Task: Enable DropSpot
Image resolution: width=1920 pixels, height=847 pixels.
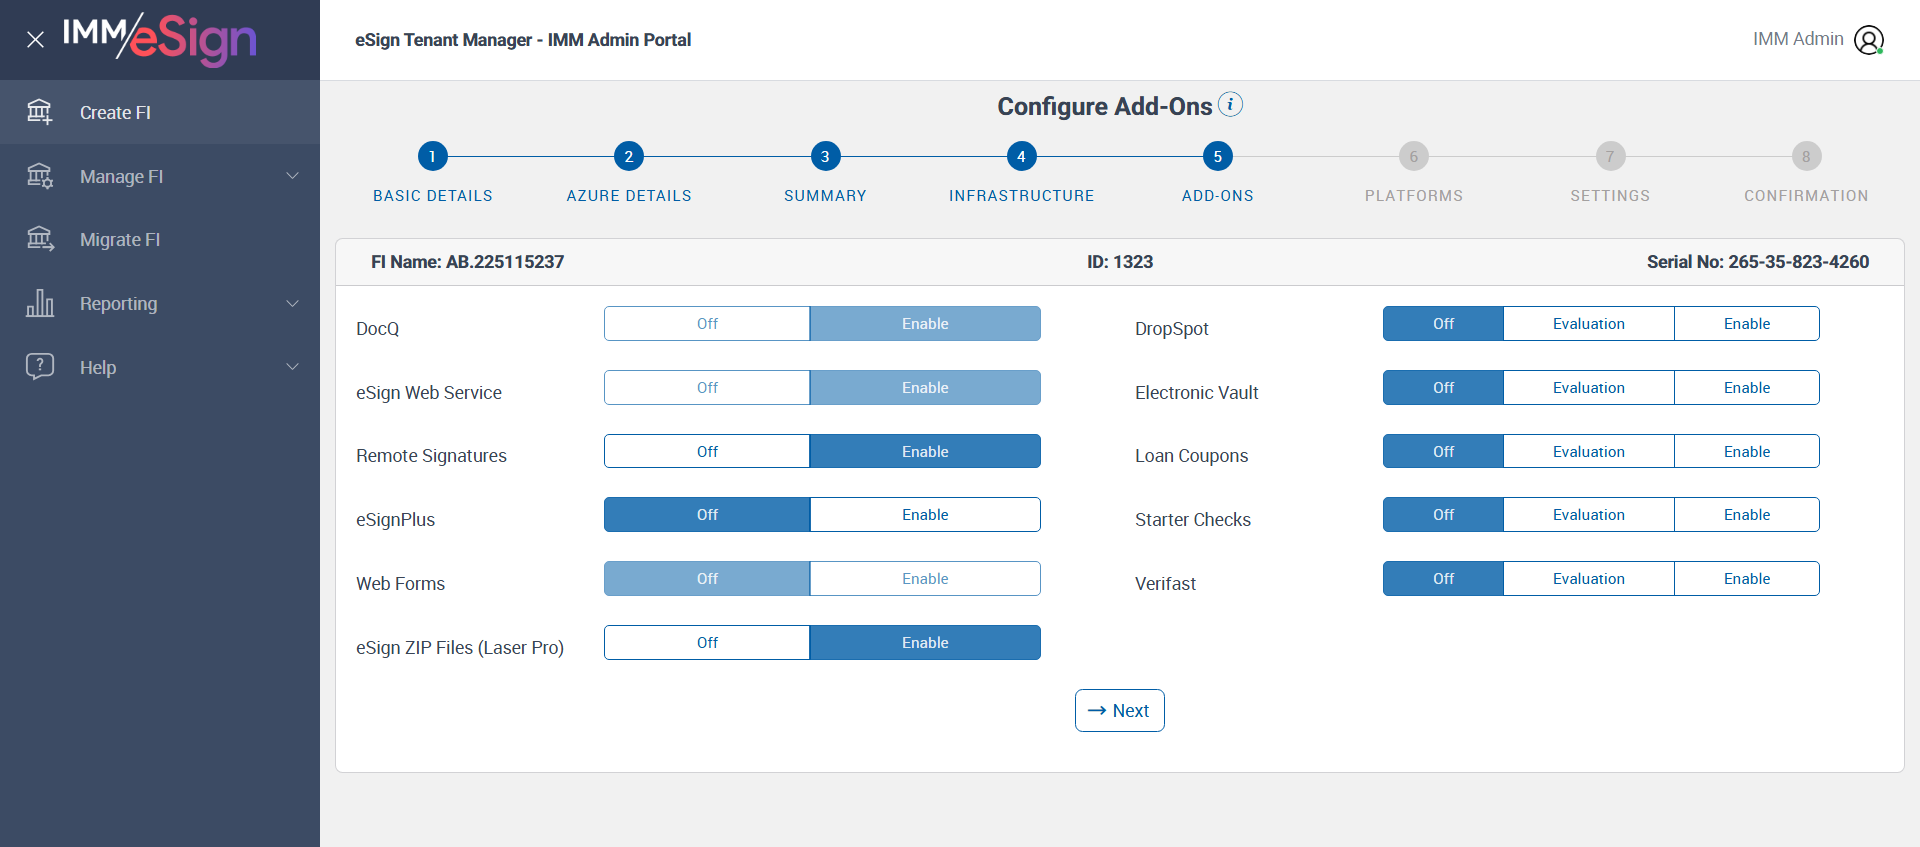Action: tap(1747, 324)
